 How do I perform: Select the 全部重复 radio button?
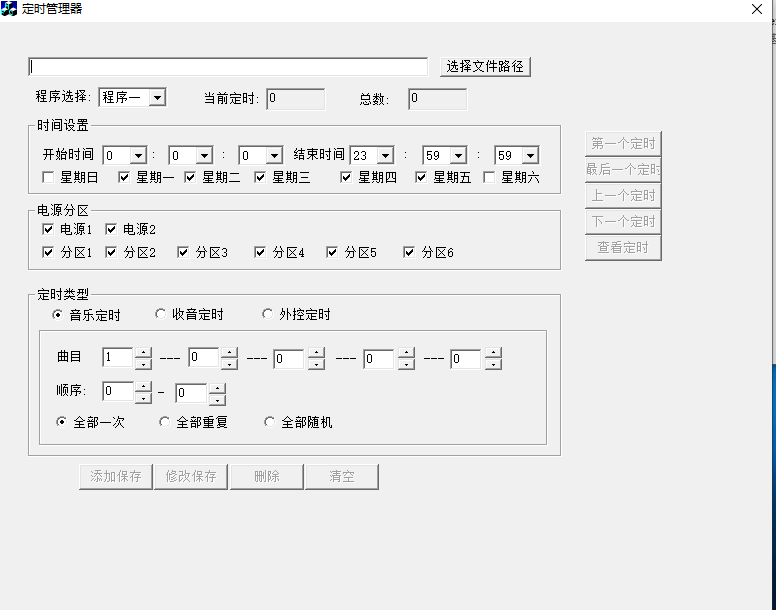[x=164, y=422]
